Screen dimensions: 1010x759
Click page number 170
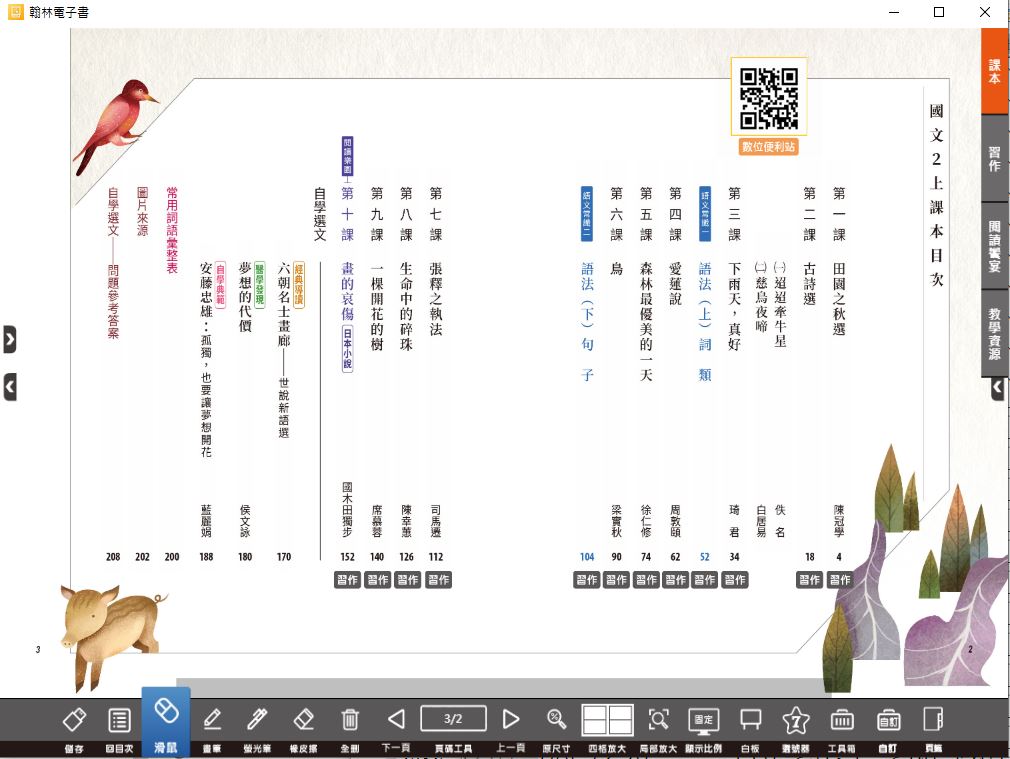[284, 557]
